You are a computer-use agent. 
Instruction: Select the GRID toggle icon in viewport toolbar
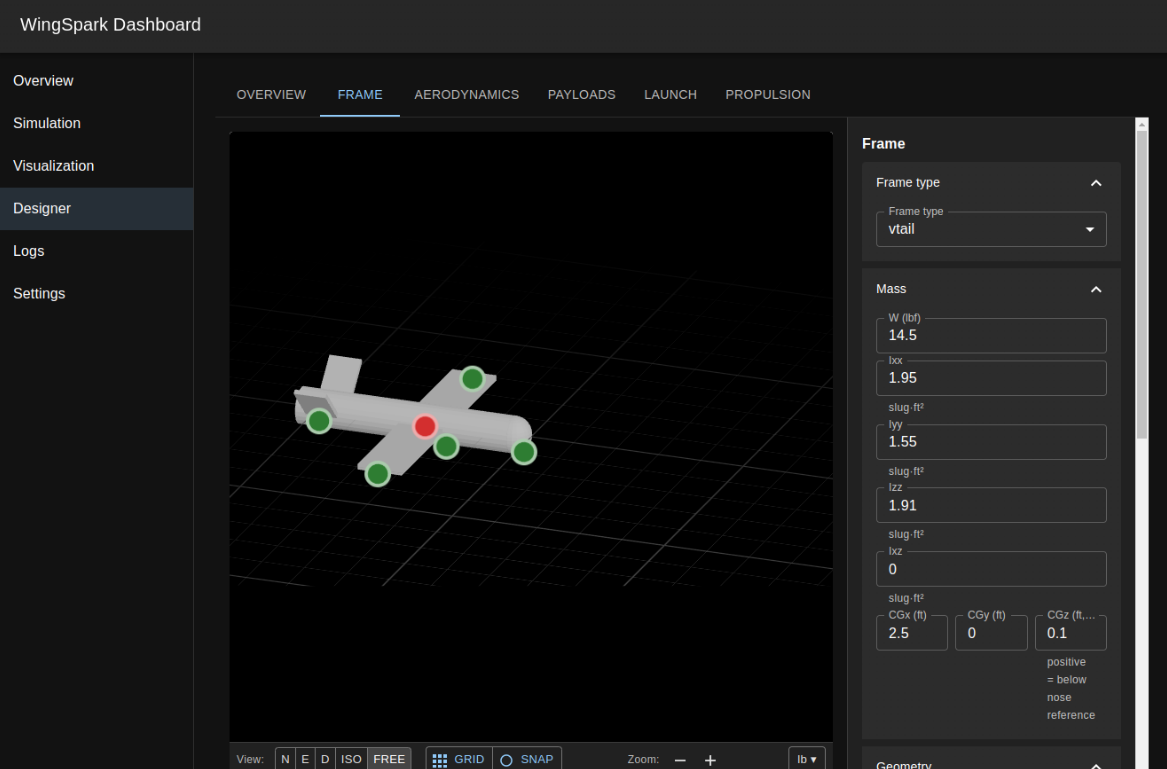click(440, 759)
